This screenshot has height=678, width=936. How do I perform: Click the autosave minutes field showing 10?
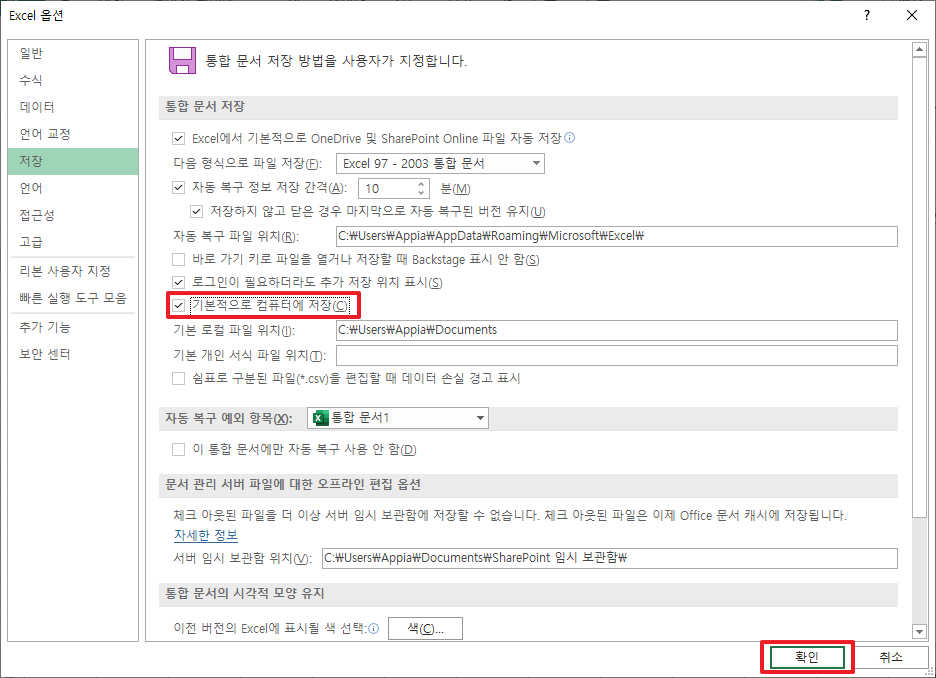click(387, 189)
